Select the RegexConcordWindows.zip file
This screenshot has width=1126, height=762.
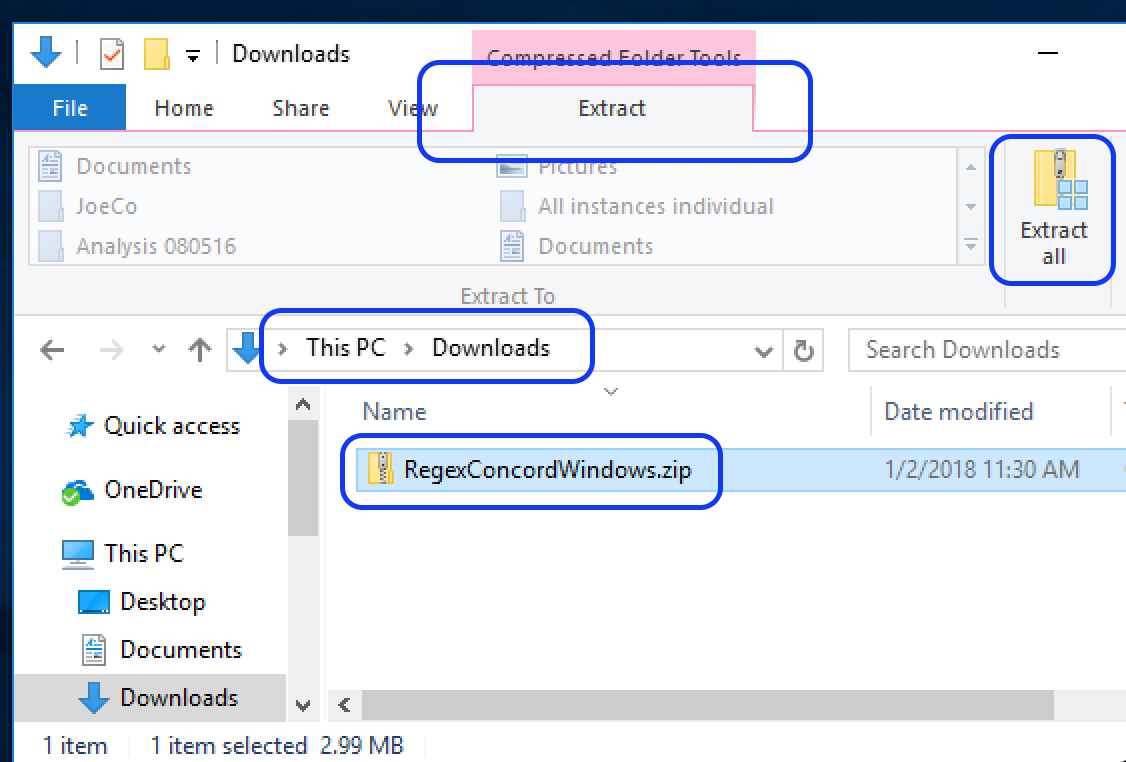coord(546,470)
